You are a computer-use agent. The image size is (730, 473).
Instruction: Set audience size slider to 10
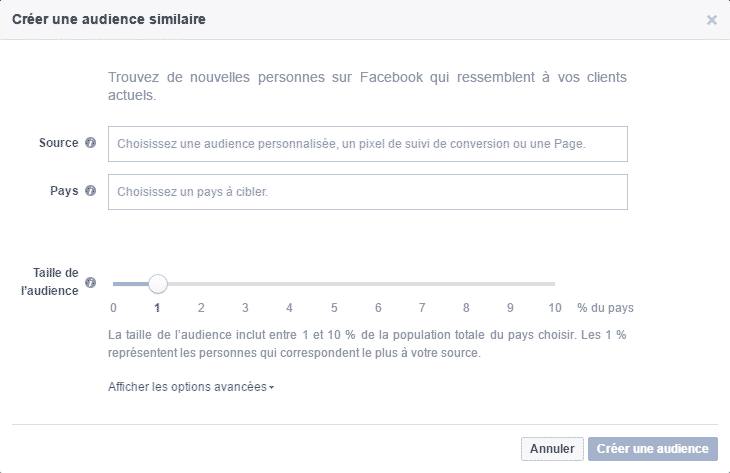[x=554, y=284]
